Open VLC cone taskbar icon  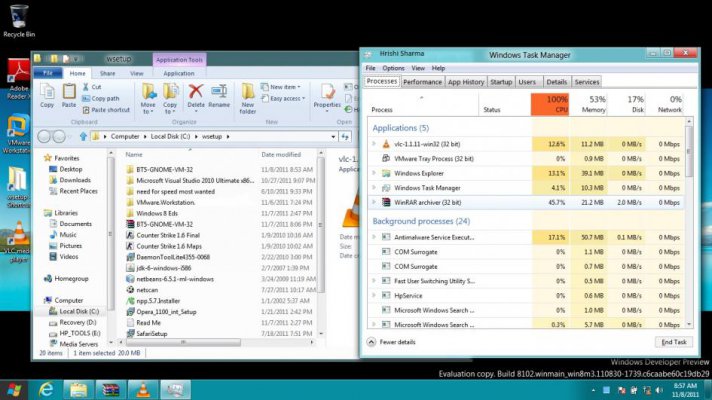143,390
